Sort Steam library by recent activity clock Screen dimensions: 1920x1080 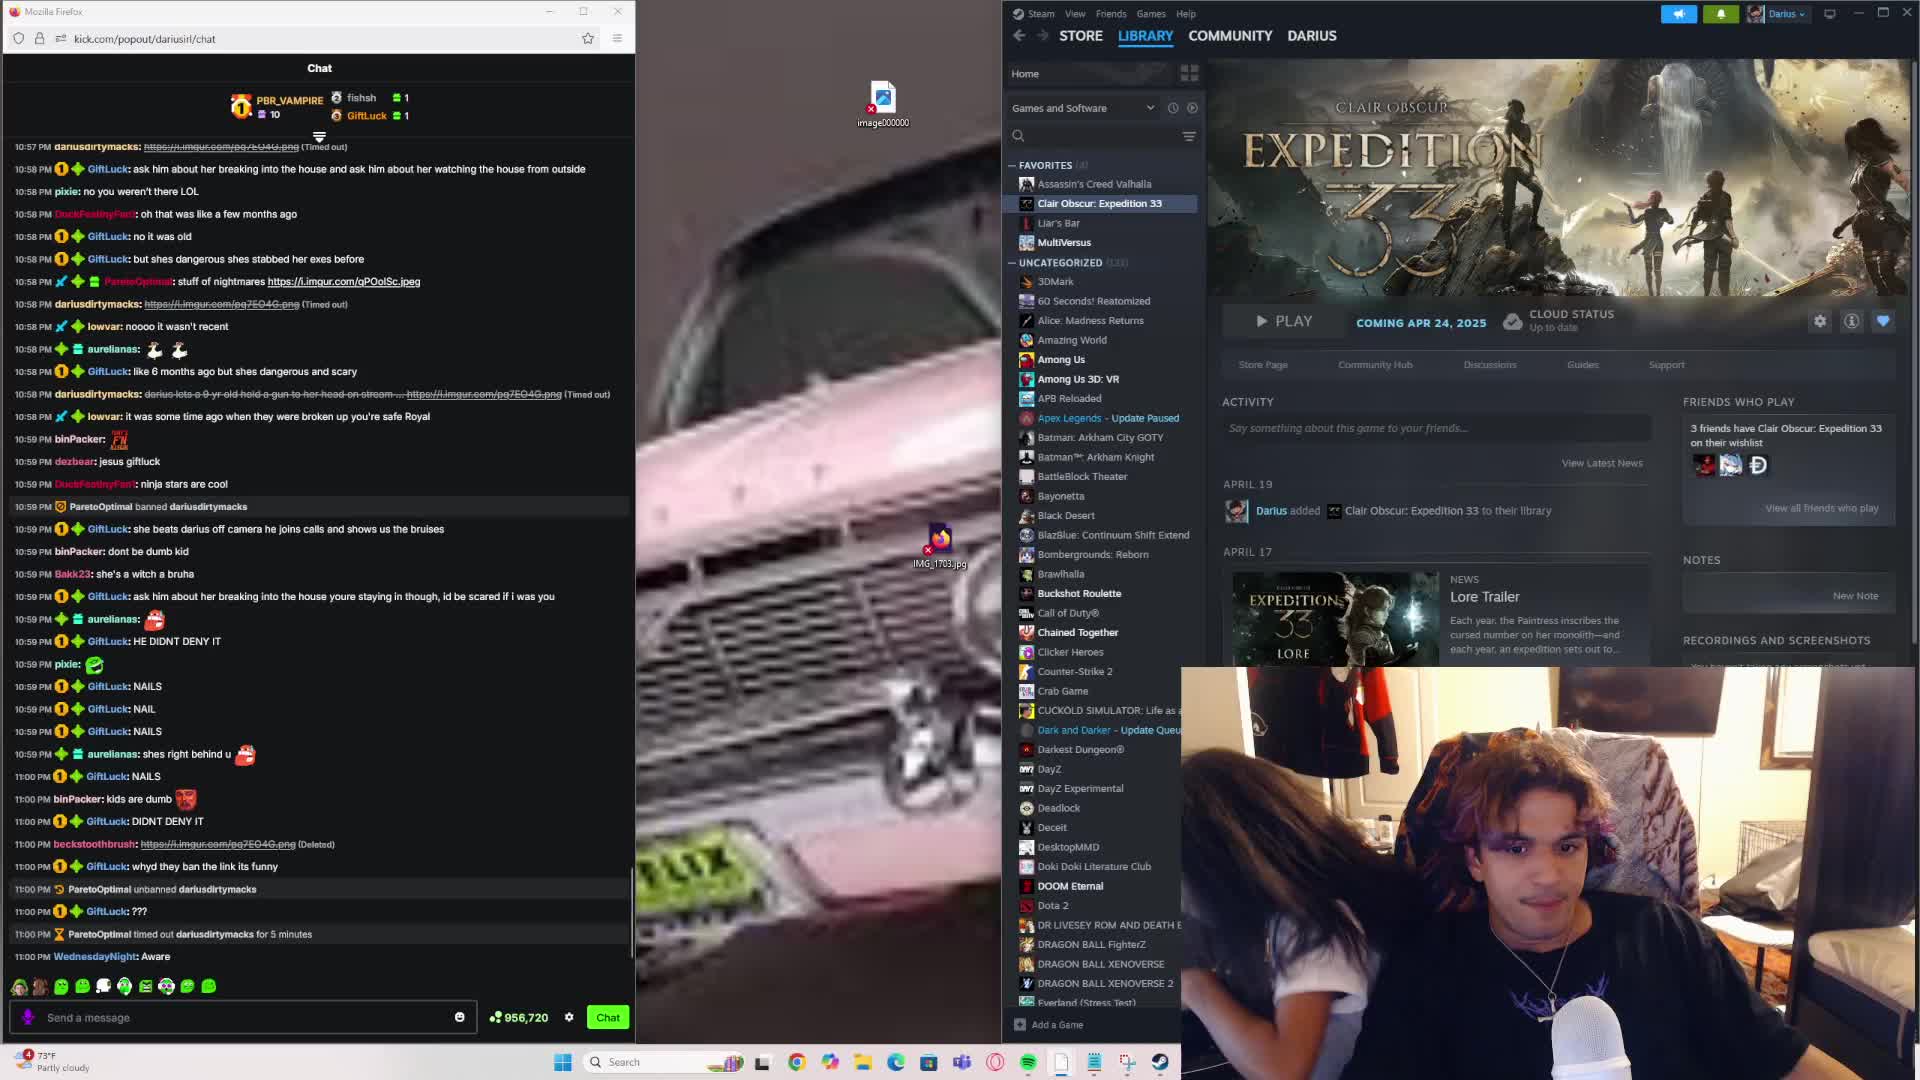point(1173,108)
